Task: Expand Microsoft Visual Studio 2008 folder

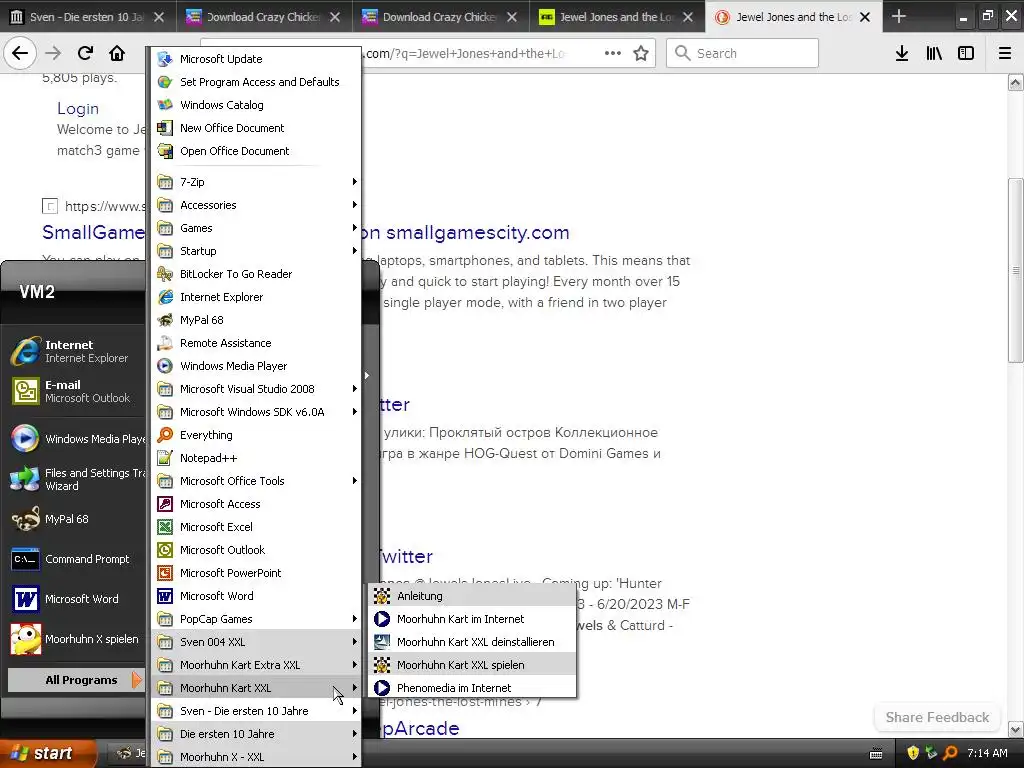Action: click(x=256, y=389)
